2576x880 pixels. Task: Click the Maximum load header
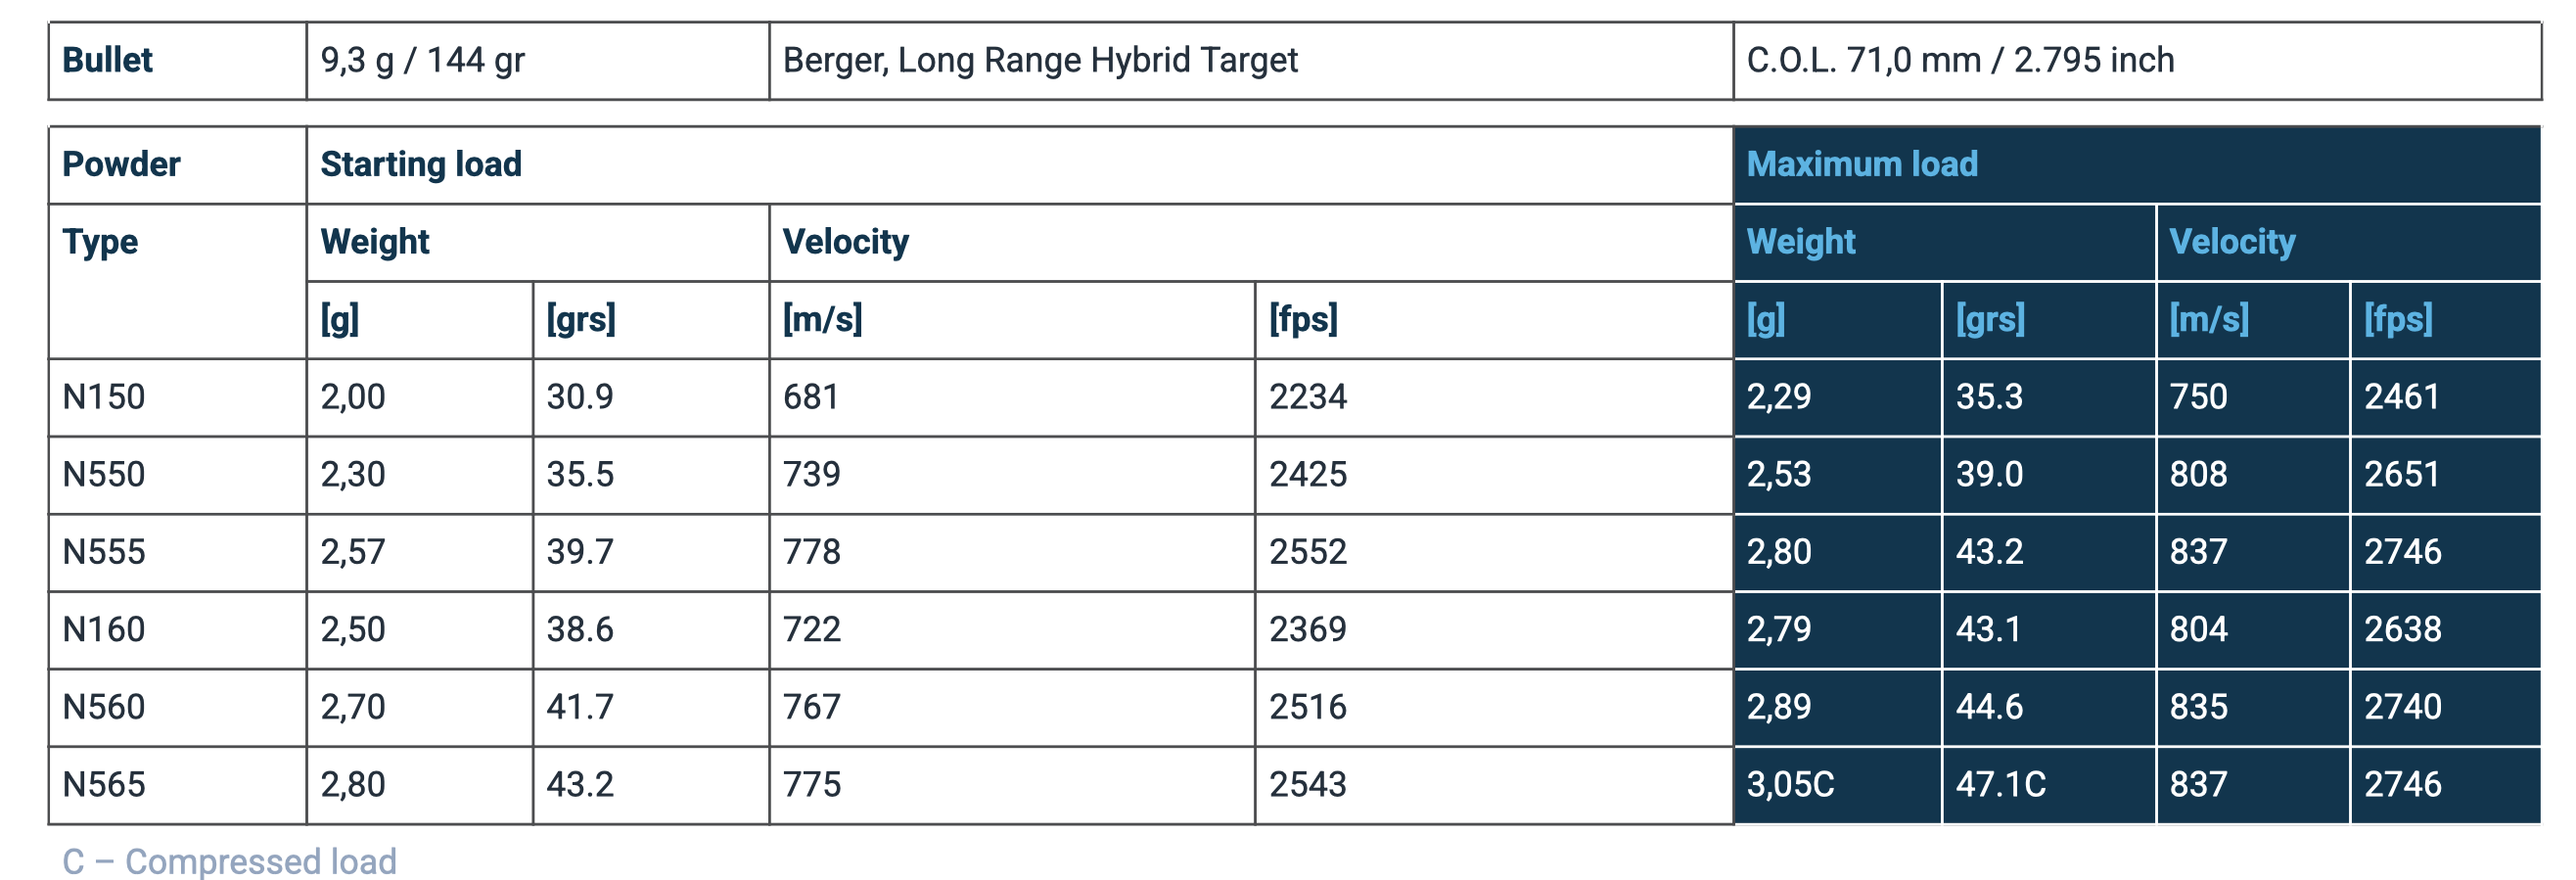2137,165
